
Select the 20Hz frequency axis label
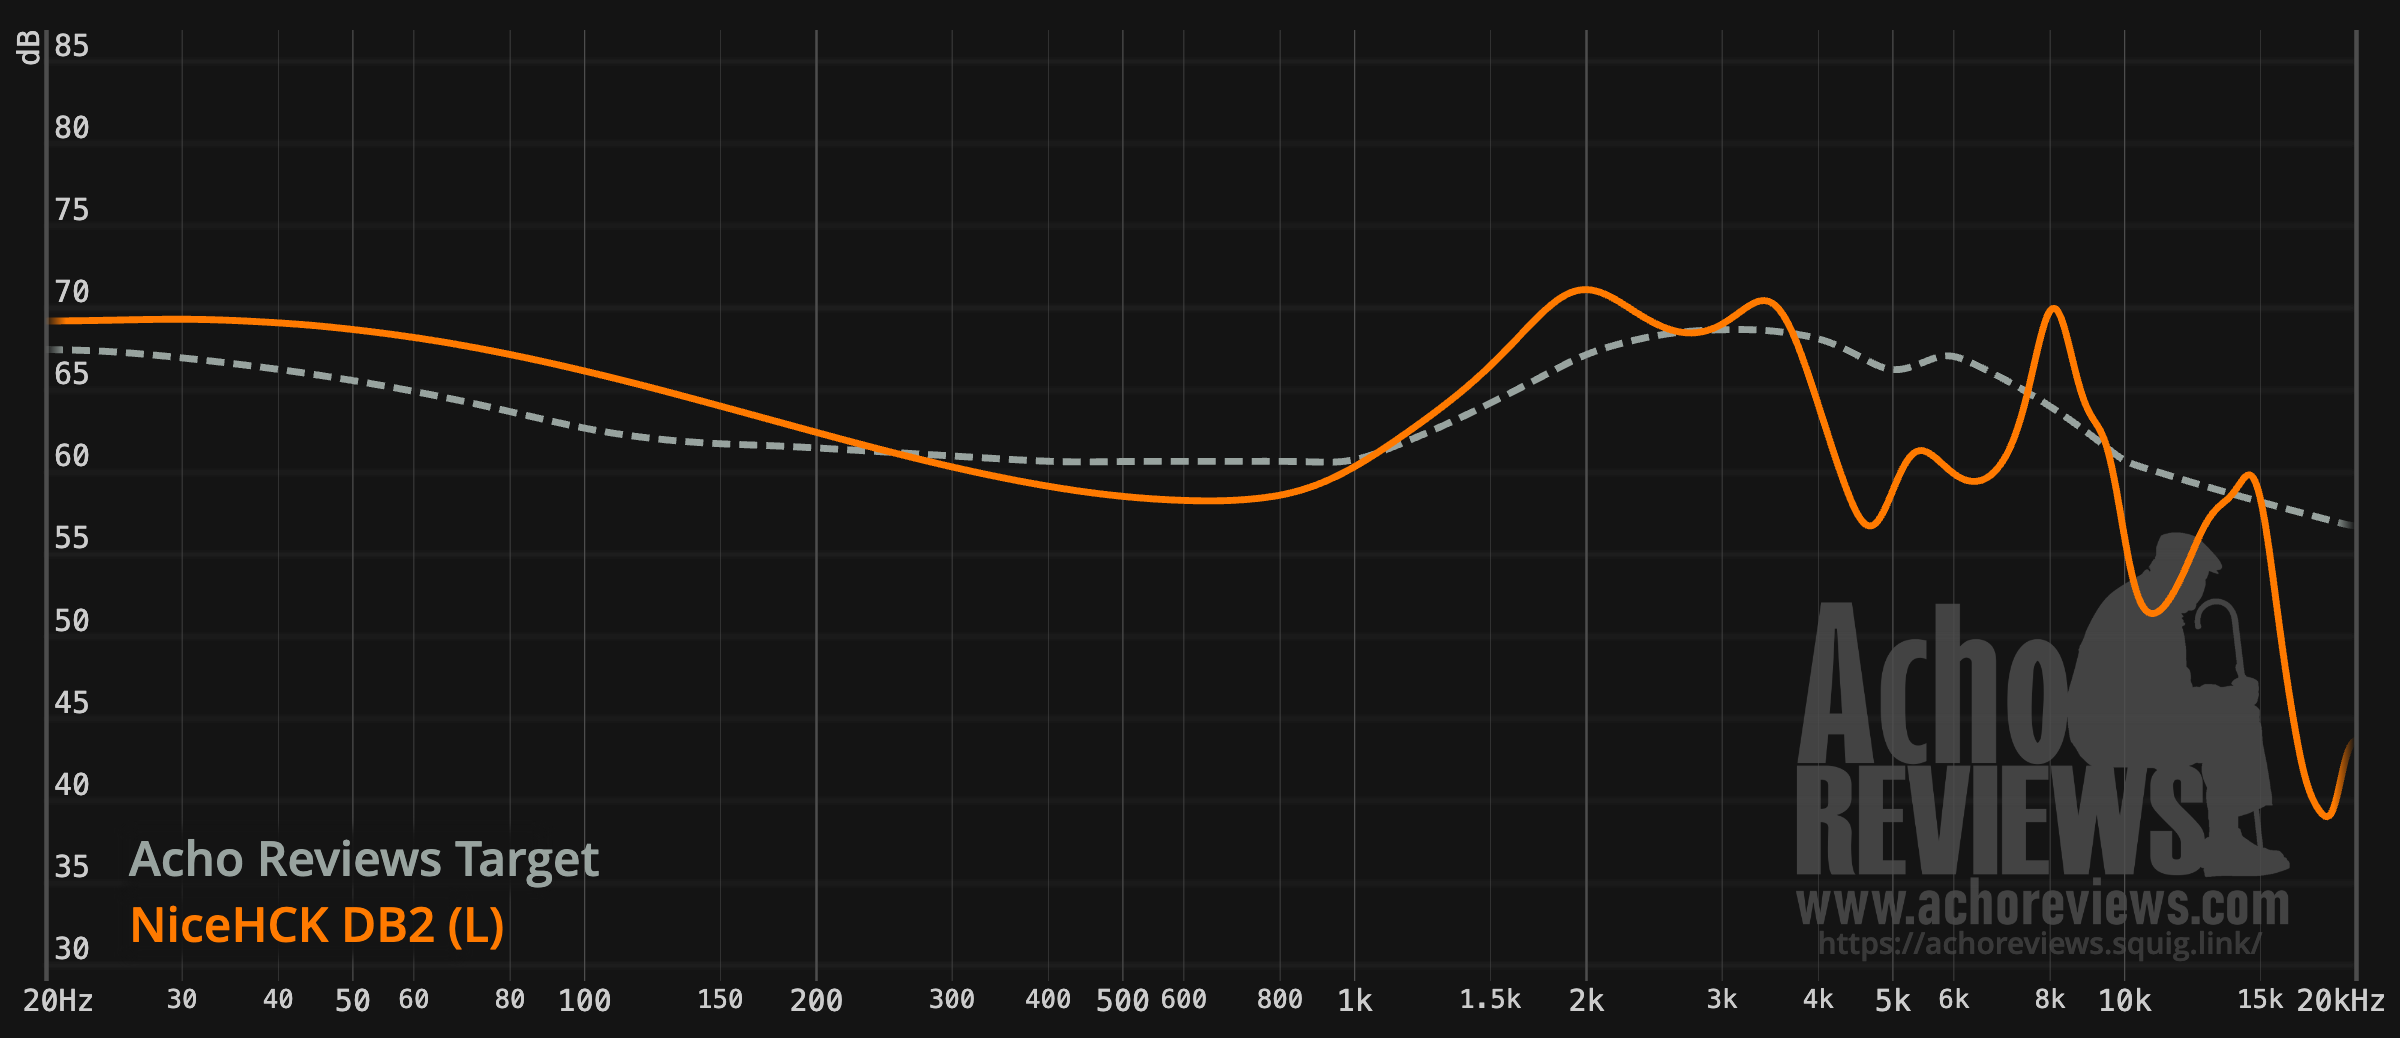pos(58,1000)
